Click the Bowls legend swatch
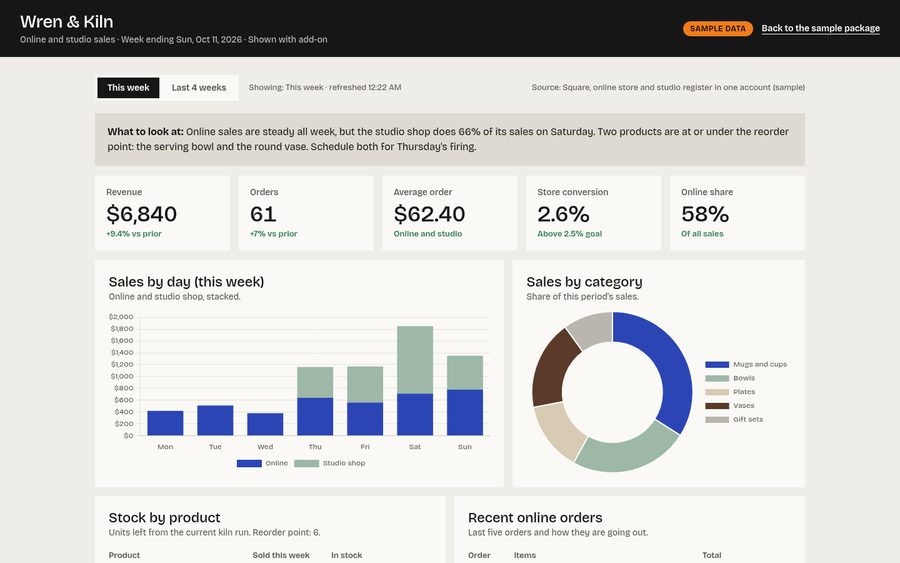 pos(717,378)
